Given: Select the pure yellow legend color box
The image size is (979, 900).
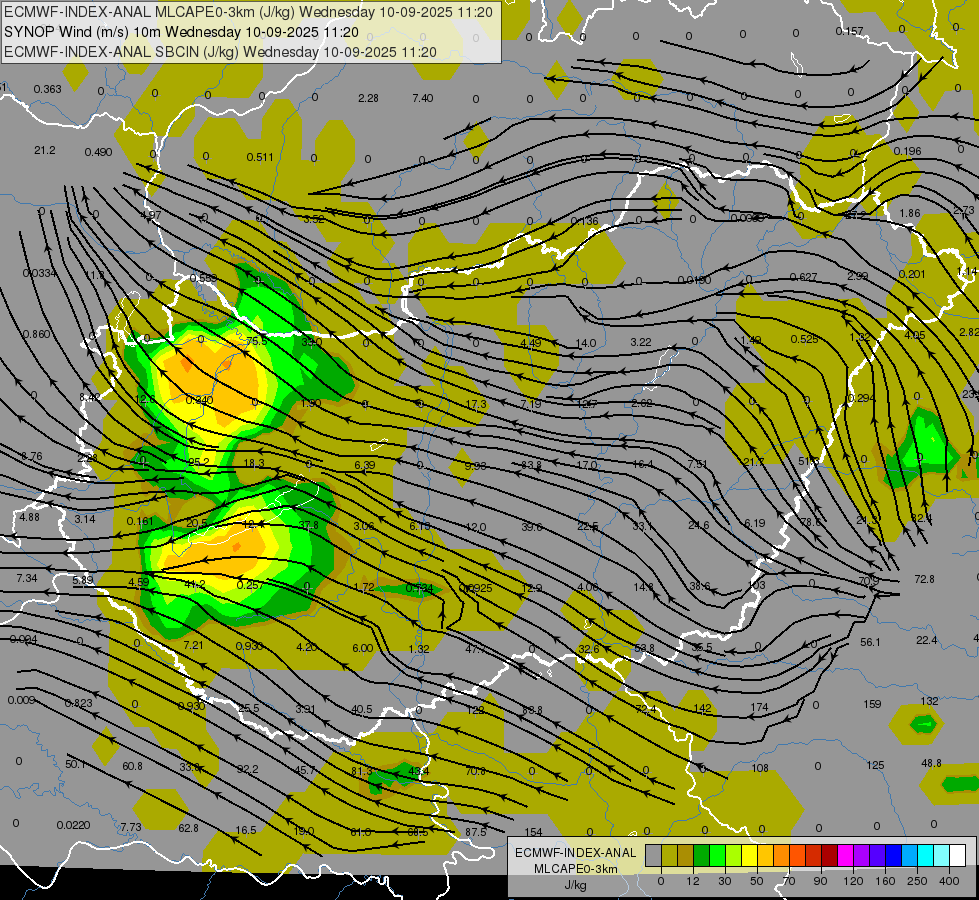Looking at the screenshot, I should 749,855.
